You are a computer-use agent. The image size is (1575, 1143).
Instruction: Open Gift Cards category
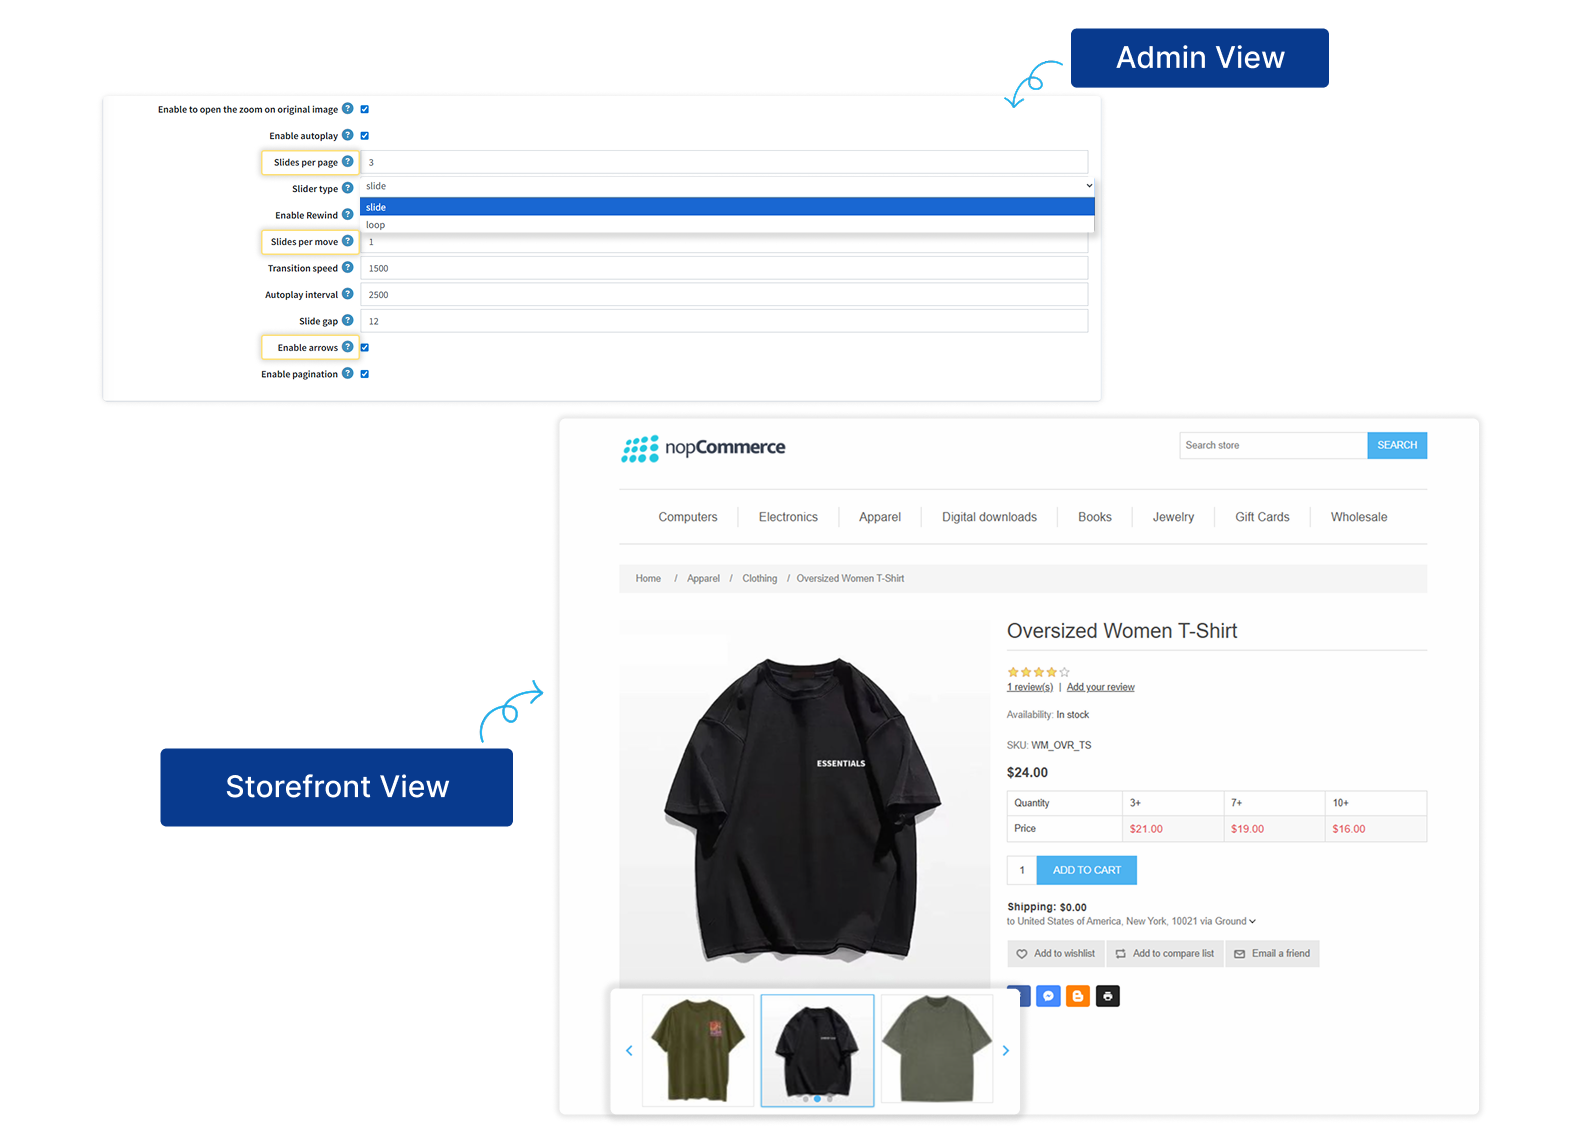click(1262, 517)
